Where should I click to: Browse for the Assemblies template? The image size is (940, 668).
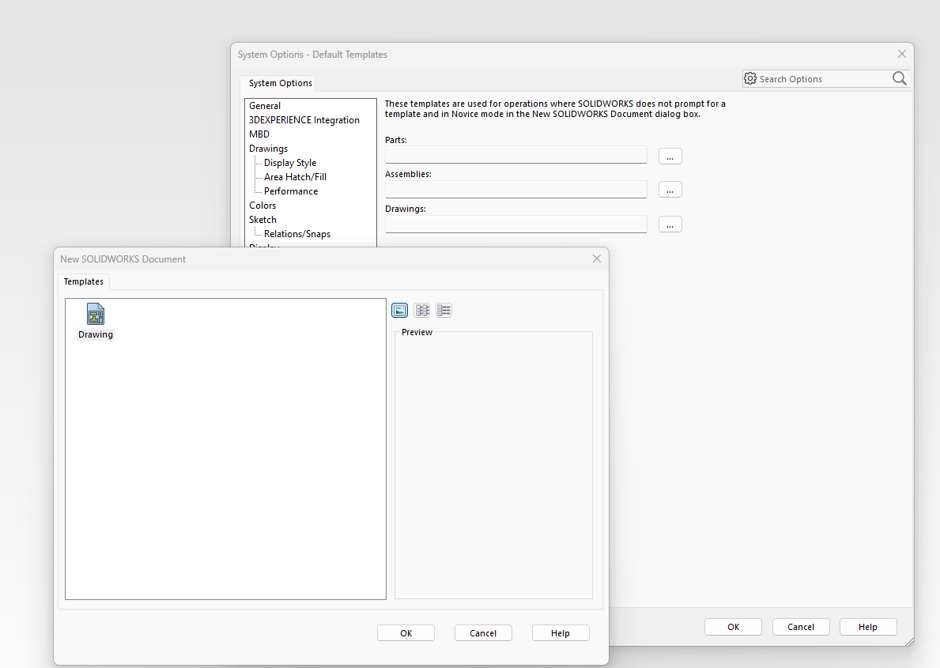coord(670,190)
